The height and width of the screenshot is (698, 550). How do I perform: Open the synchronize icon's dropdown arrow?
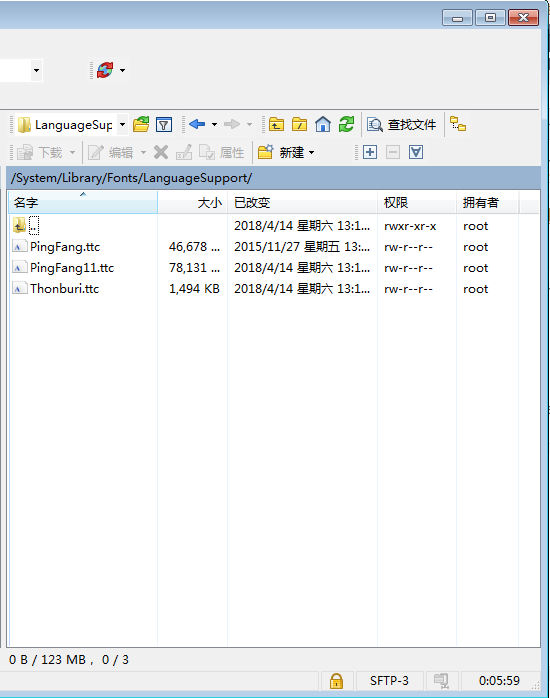point(122,70)
